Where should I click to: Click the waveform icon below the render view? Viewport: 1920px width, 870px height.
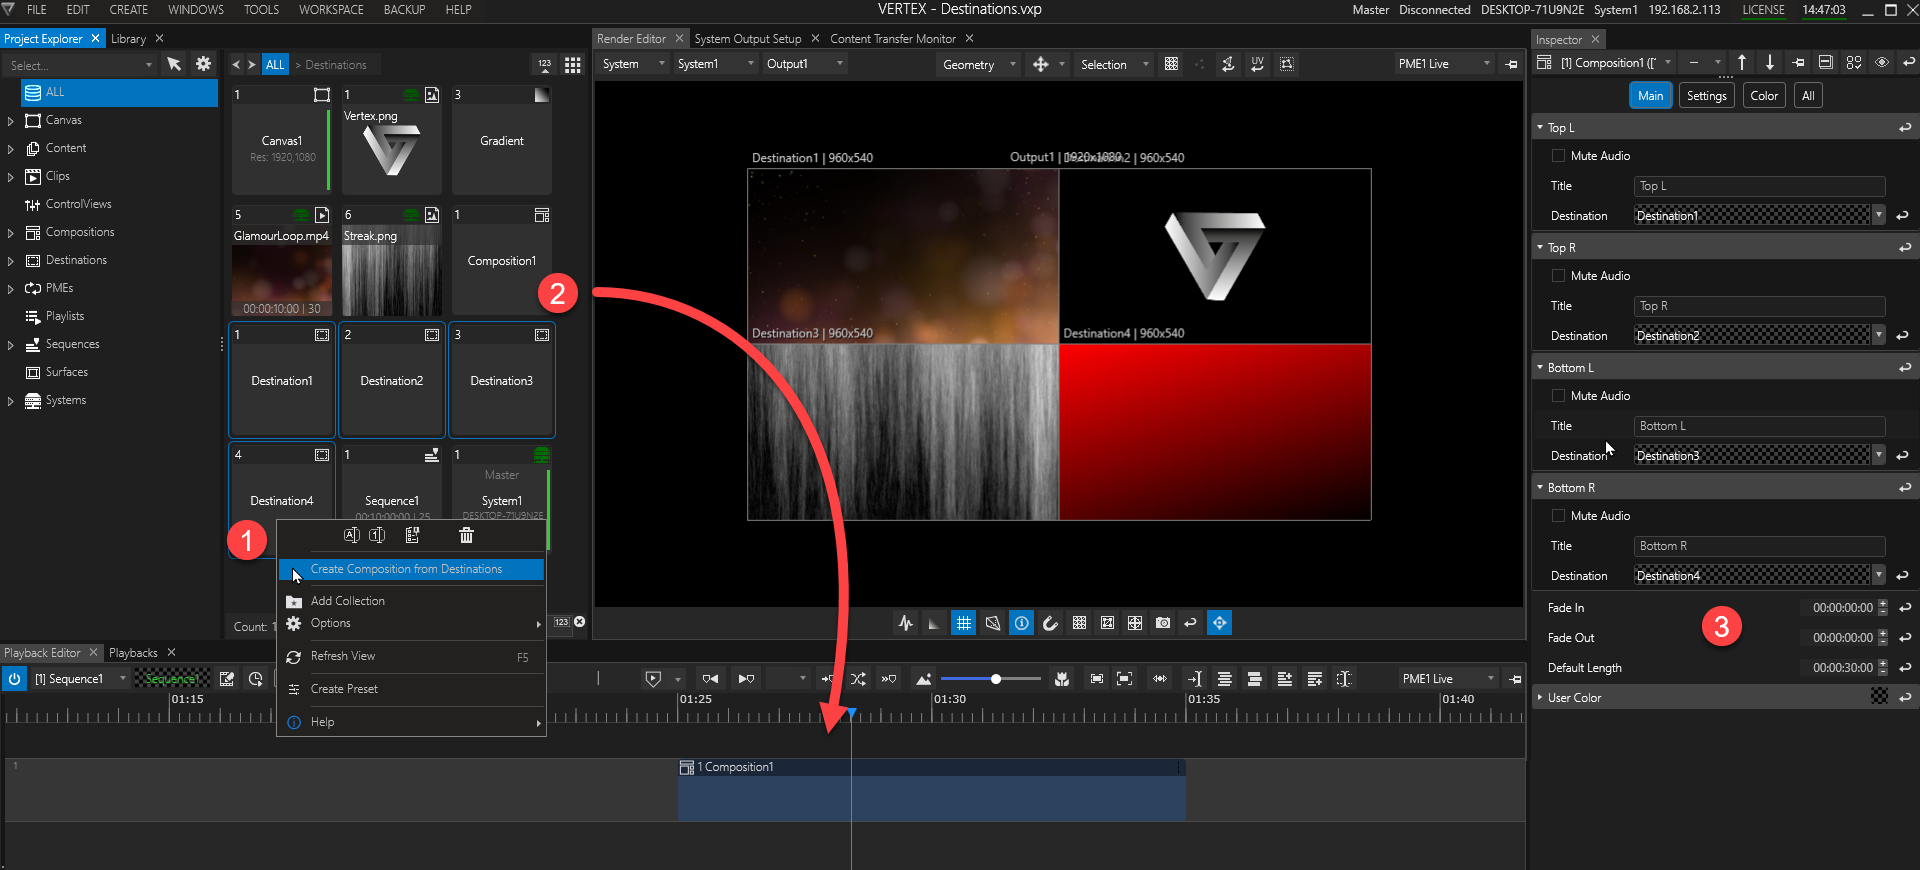point(906,623)
